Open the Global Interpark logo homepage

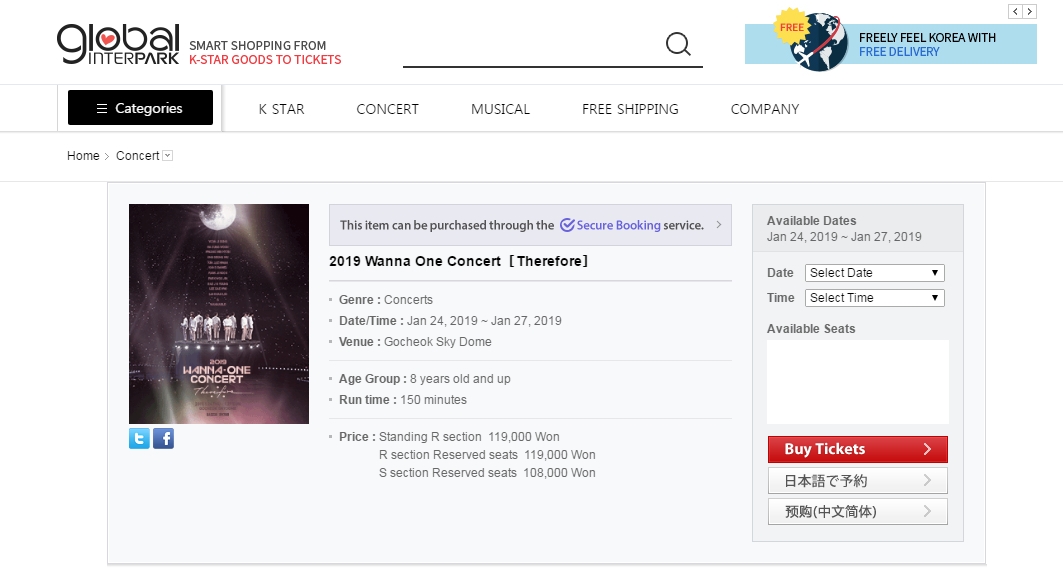coord(118,44)
